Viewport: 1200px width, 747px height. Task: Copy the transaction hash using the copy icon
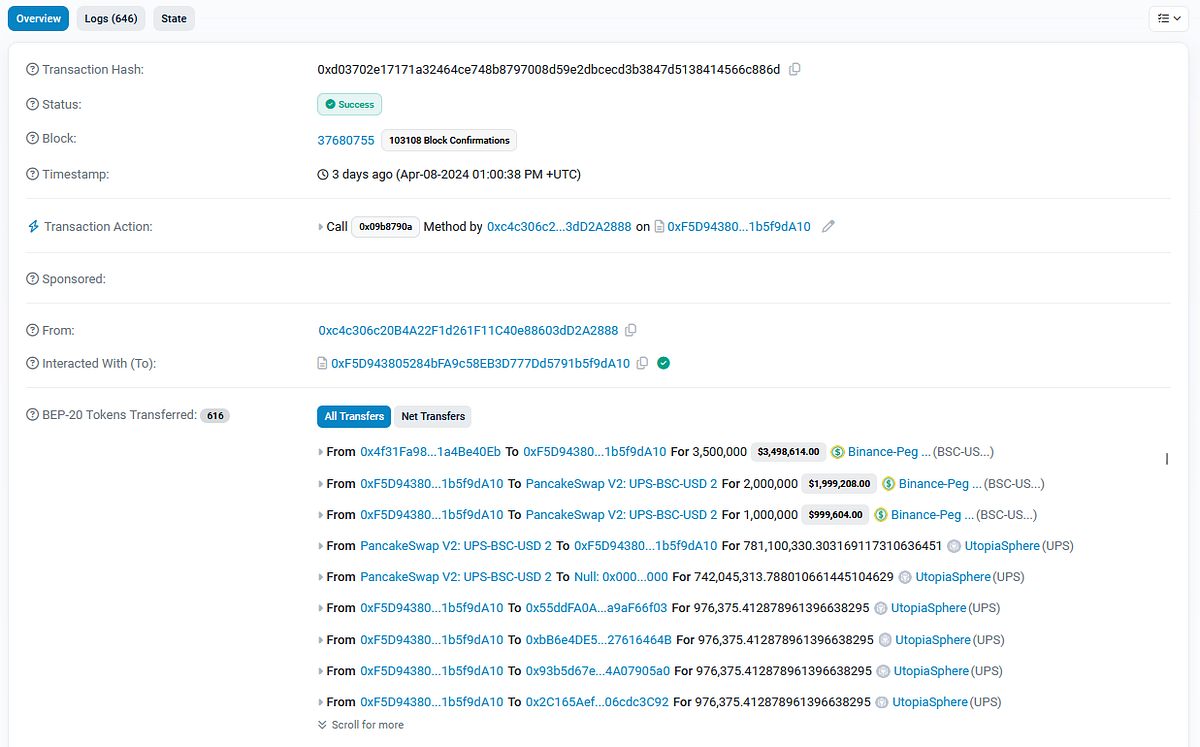click(x=794, y=69)
